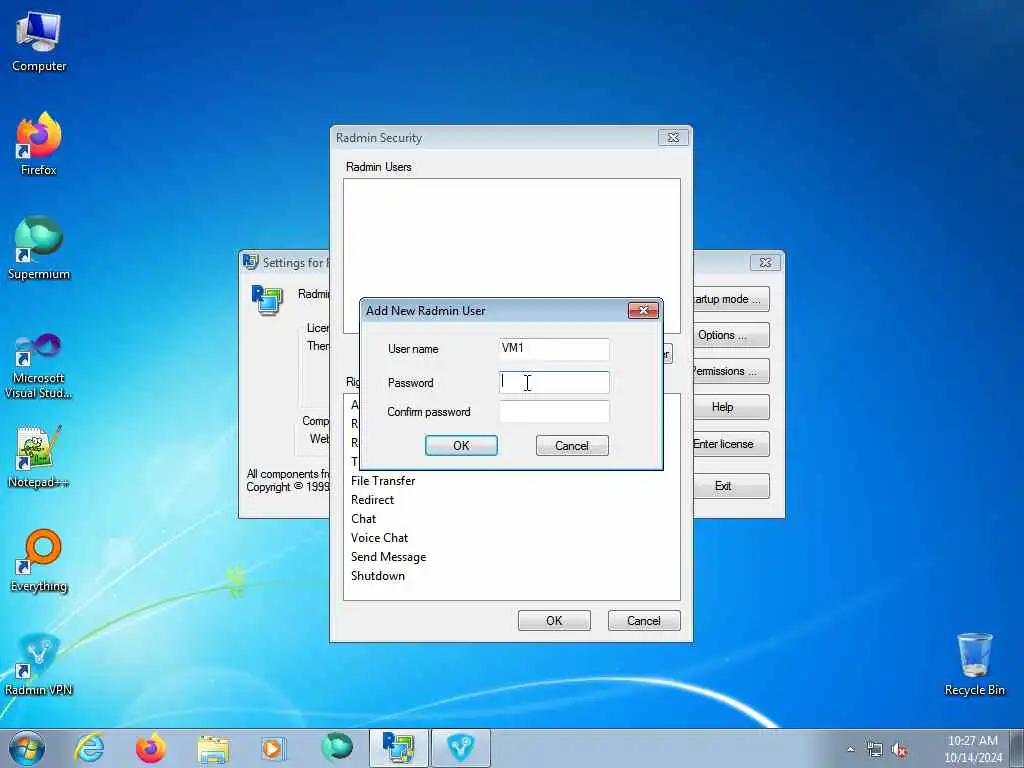The height and width of the screenshot is (768, 1024).
Task: Open Options in the Settings window
Action: coord(731,335)
